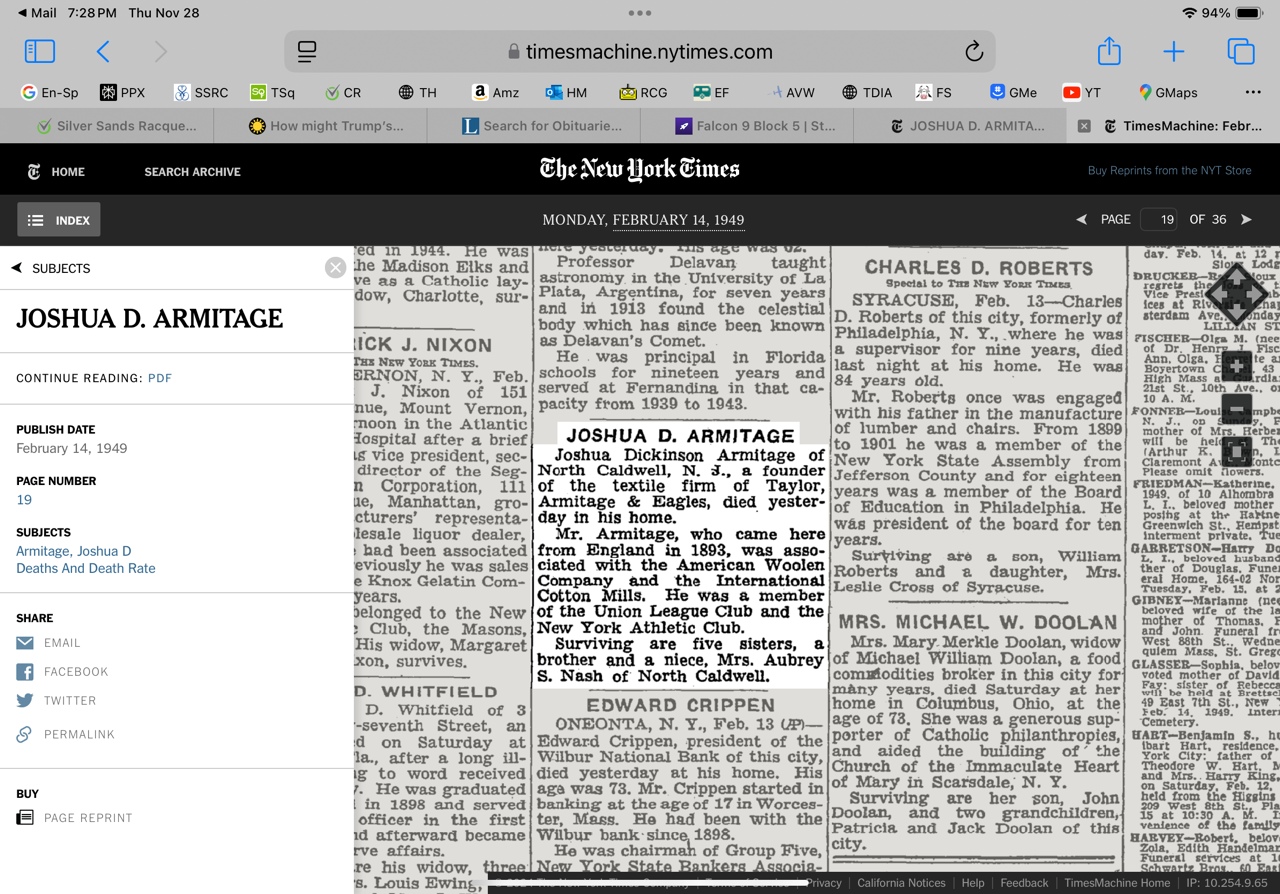Click the timesmachine.nytimes.com address field
This screenshot has width=1280, height=894.
640,51
